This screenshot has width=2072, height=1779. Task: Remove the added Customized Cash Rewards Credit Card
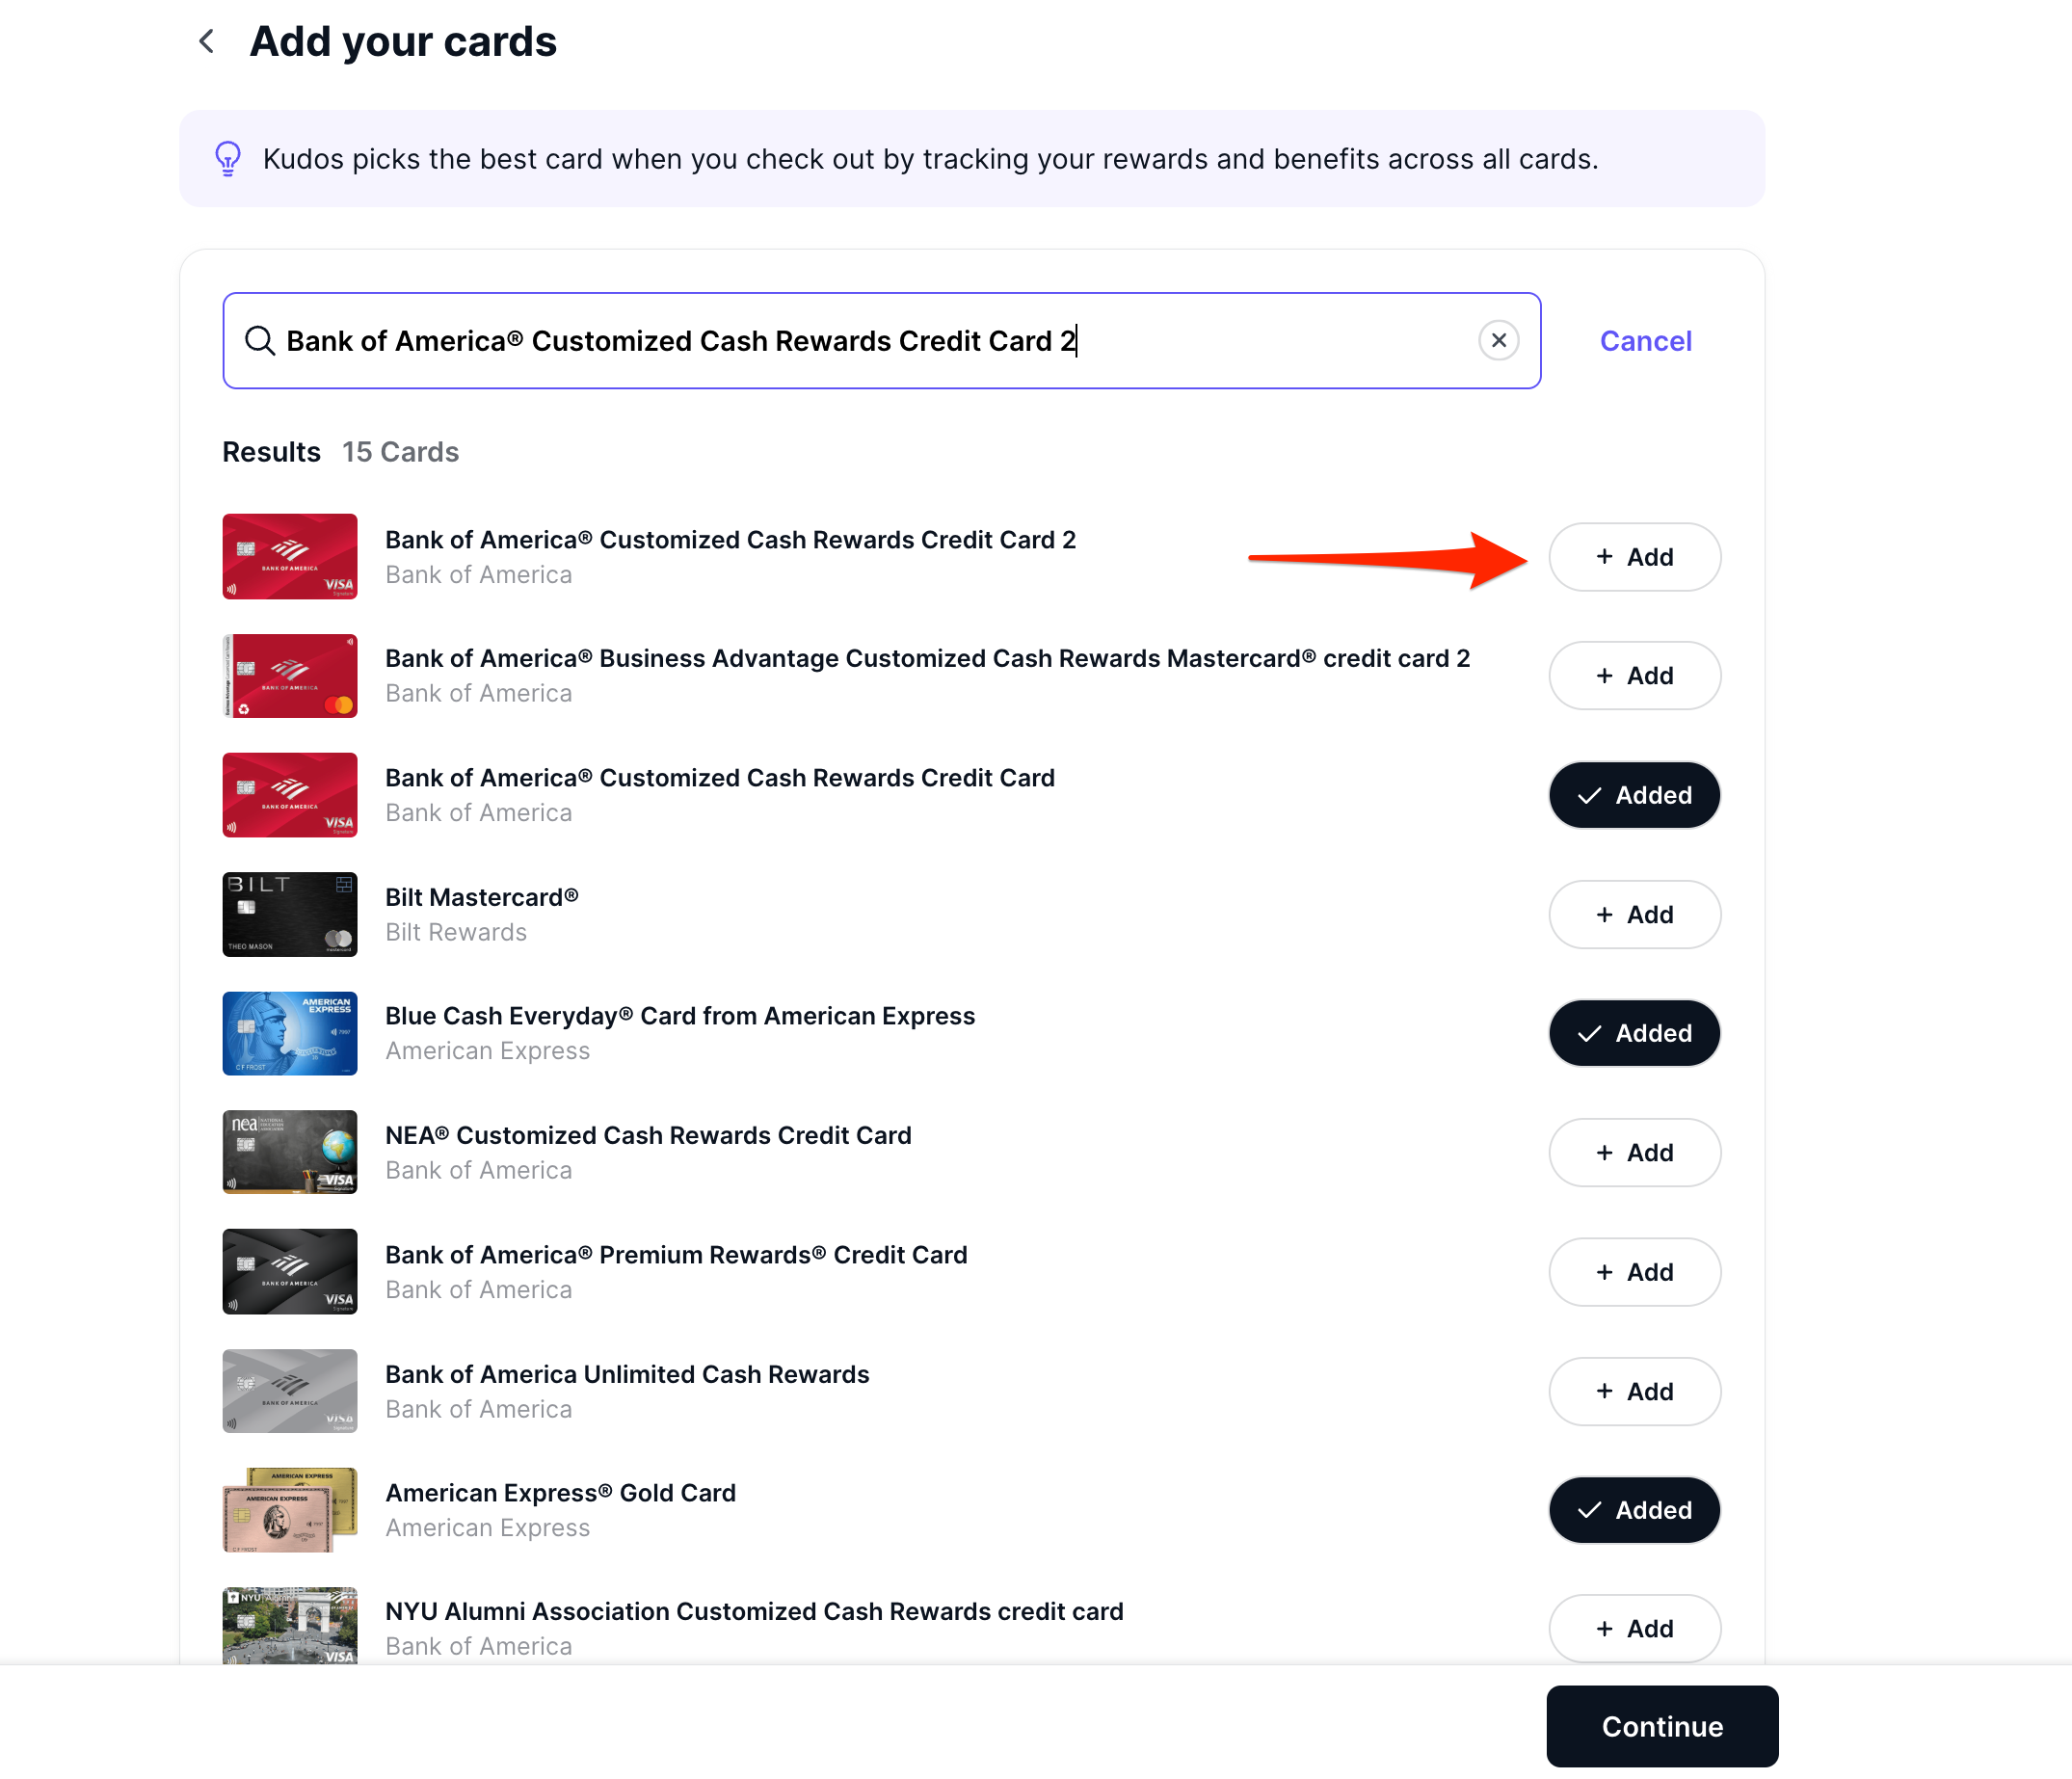tap(1634, 795)
